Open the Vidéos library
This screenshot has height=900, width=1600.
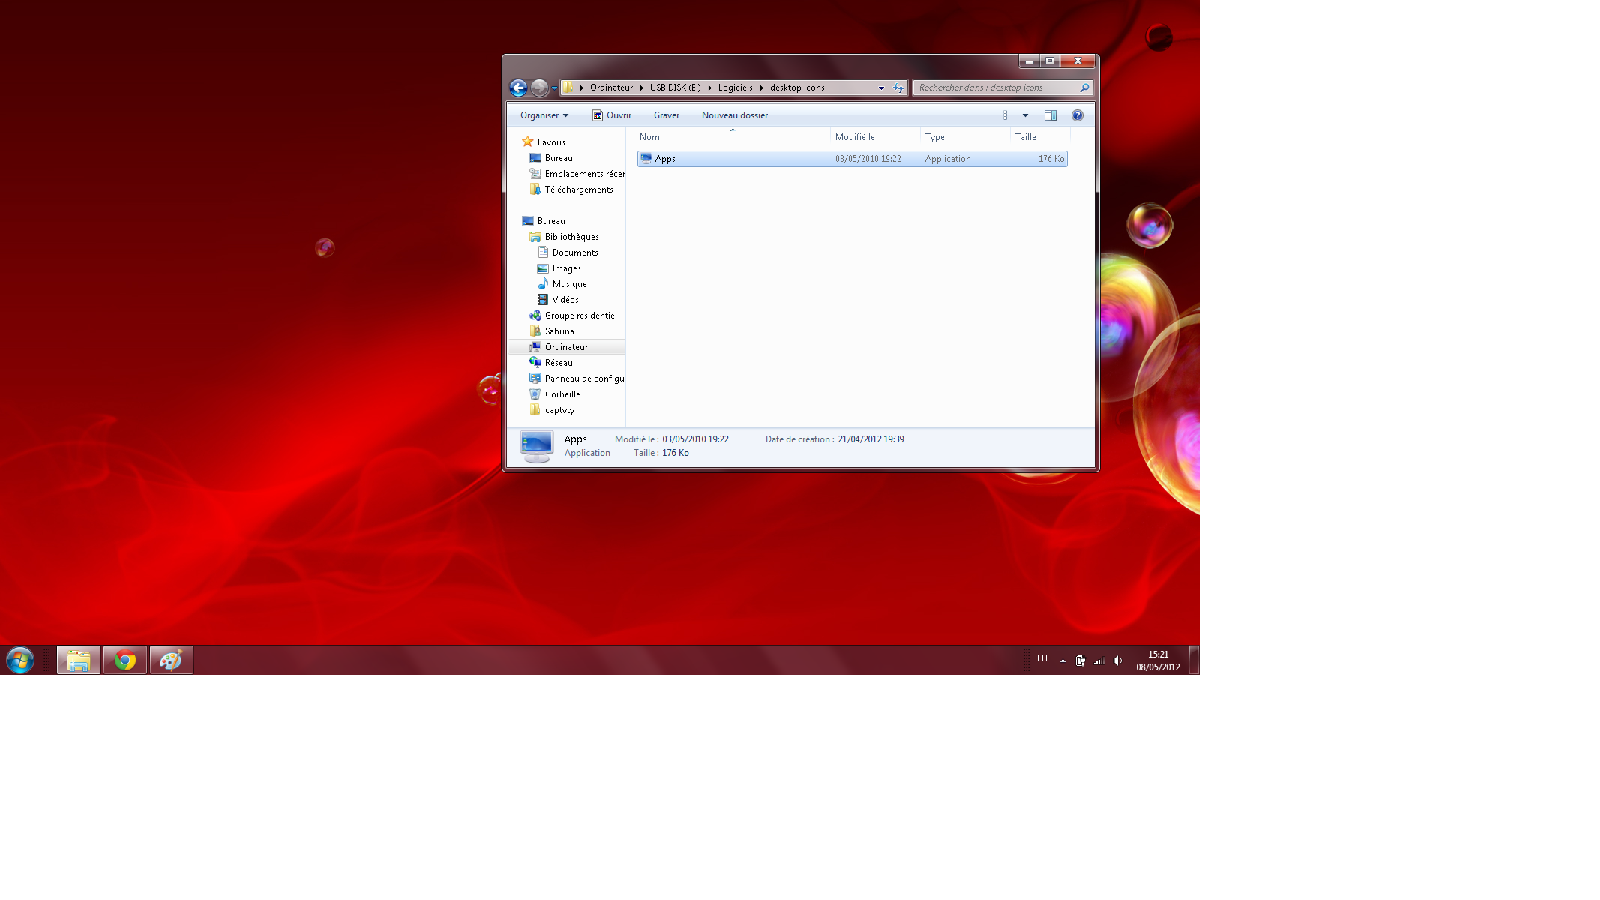558,300
